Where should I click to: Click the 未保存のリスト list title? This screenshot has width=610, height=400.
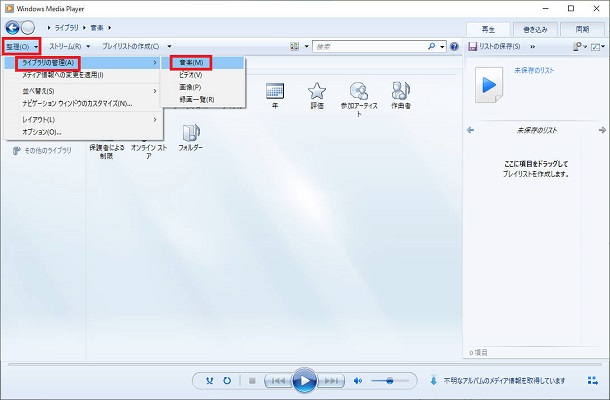[536, 130]
